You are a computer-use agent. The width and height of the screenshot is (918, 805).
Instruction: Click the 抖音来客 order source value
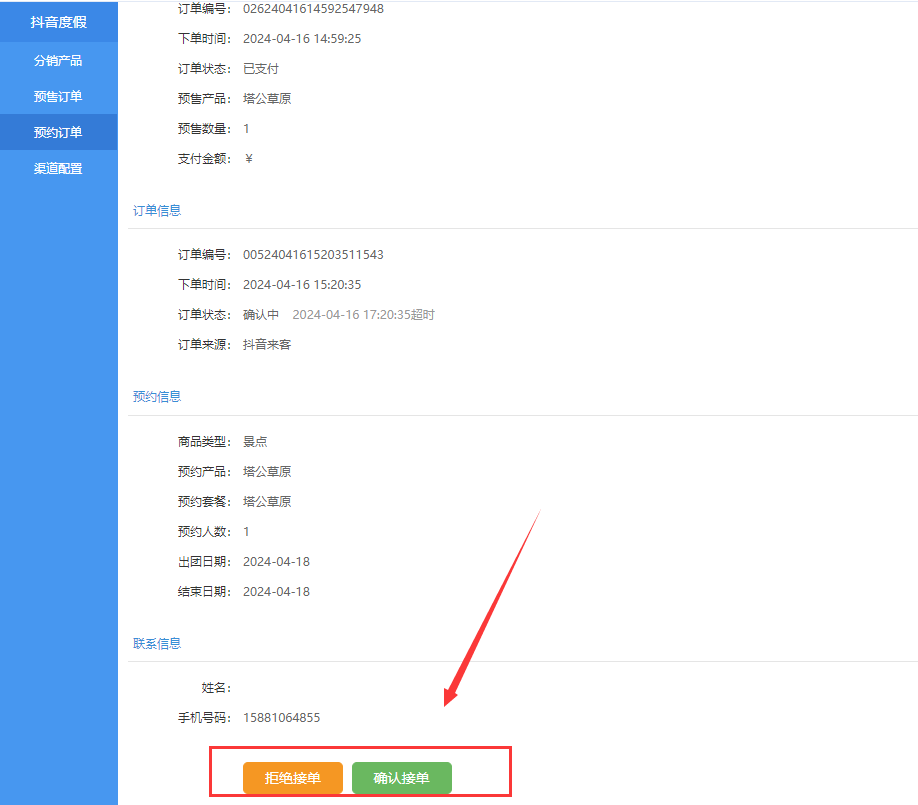(267, 345)
